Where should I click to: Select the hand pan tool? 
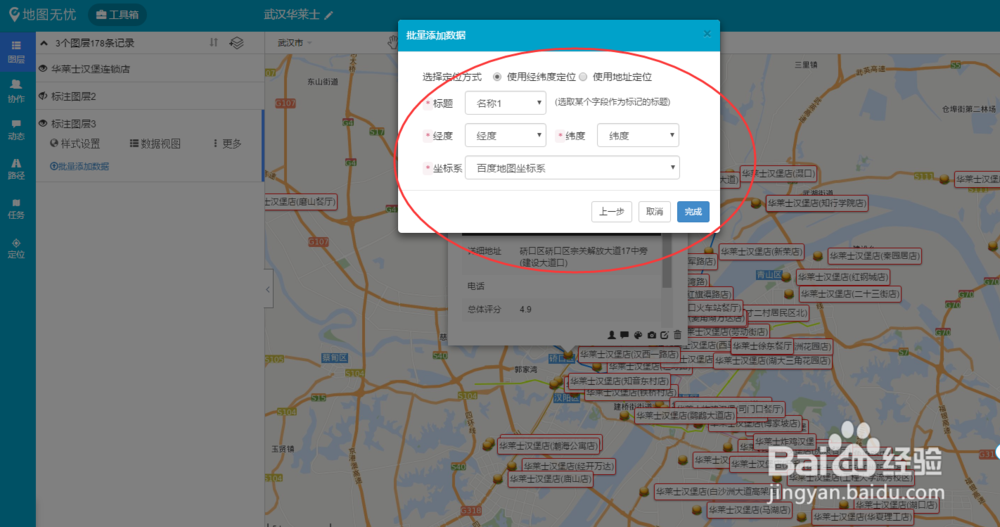pos(393,43)
